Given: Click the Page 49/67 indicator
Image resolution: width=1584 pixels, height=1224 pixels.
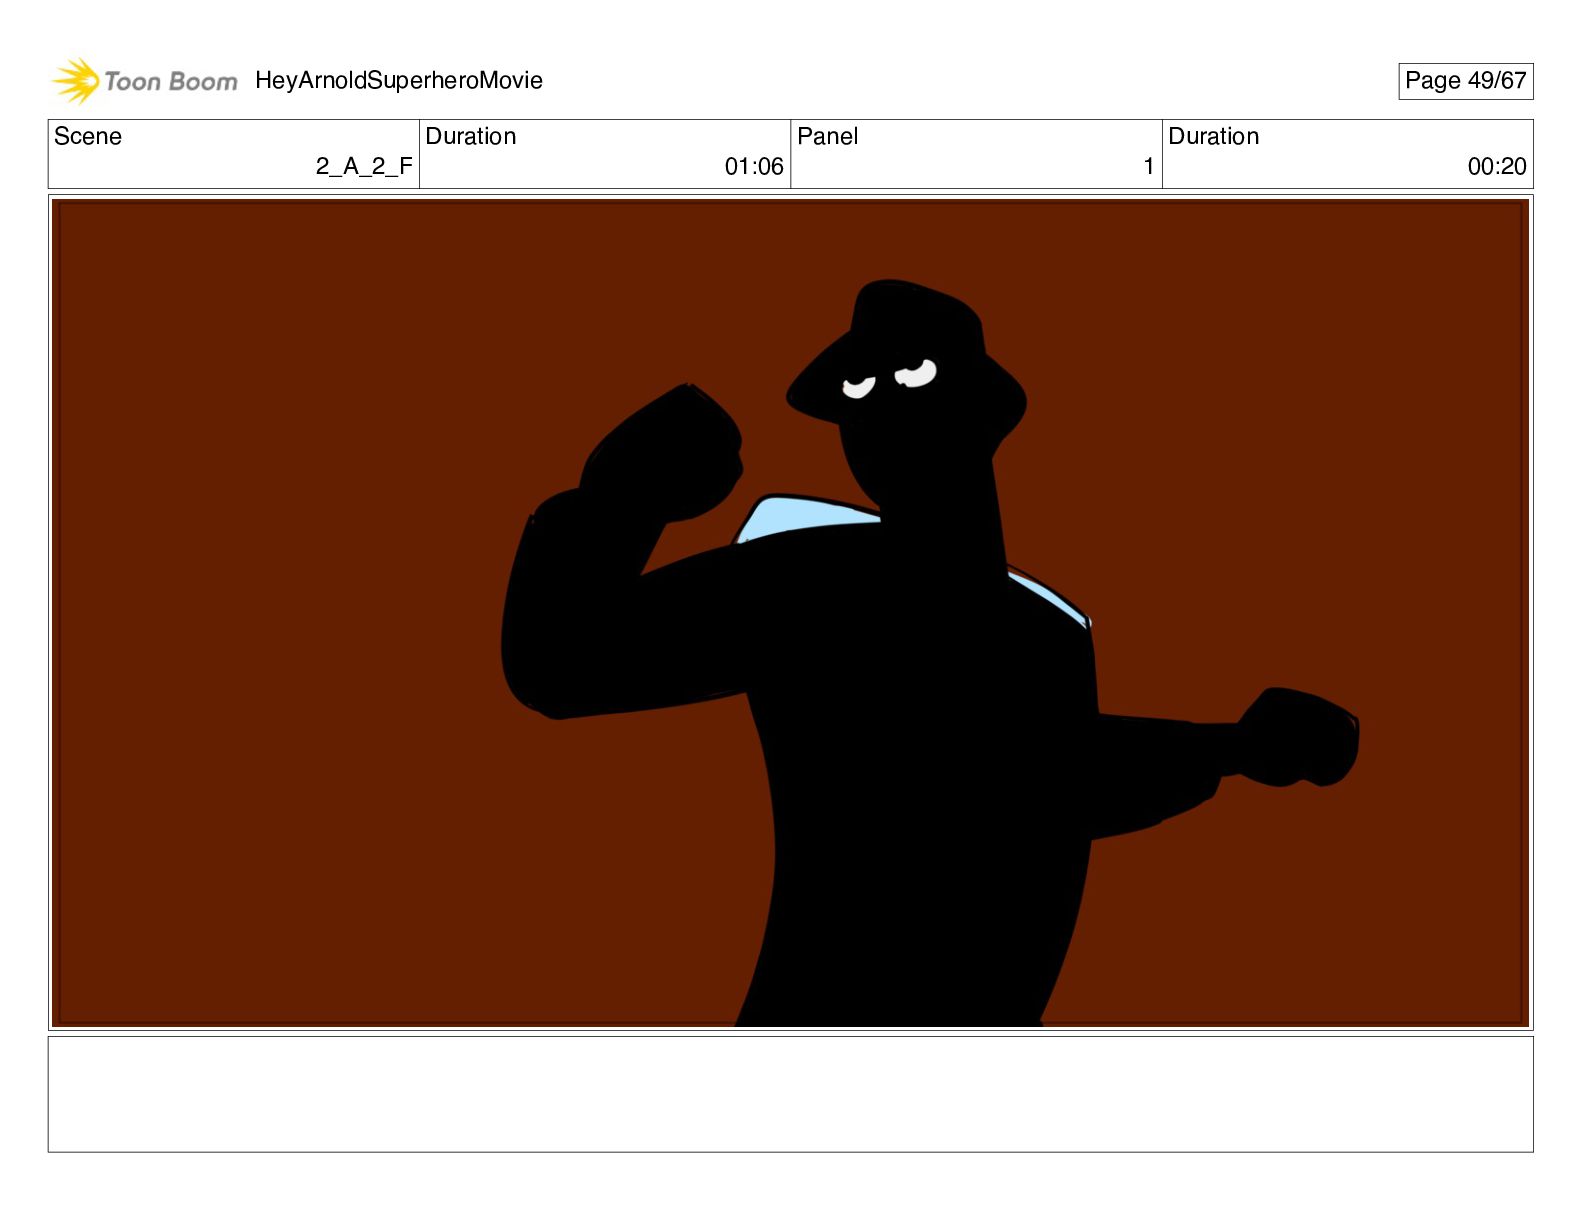Looking at the screenshot, I should coord(1465,81).
